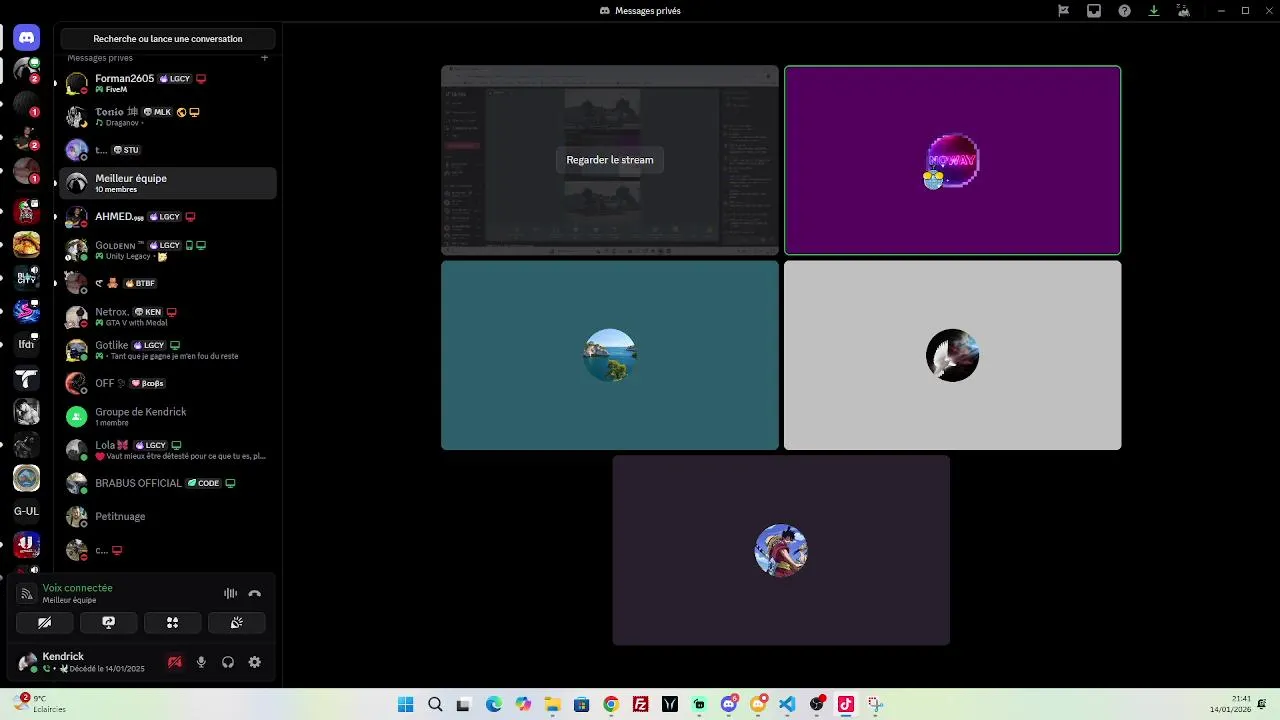This screenshot has height=720, width=1280.
Task: Click Recherche ou lance une conversation field
Action: point(168,39)
